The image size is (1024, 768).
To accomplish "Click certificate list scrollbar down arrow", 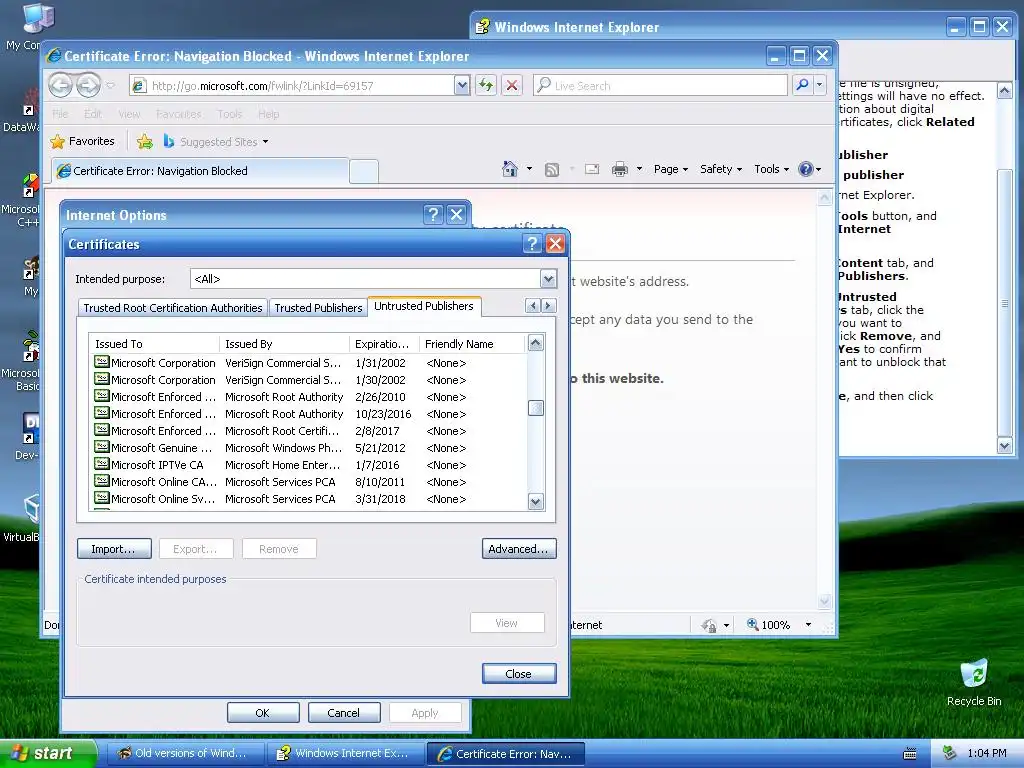I will point(536,502).
